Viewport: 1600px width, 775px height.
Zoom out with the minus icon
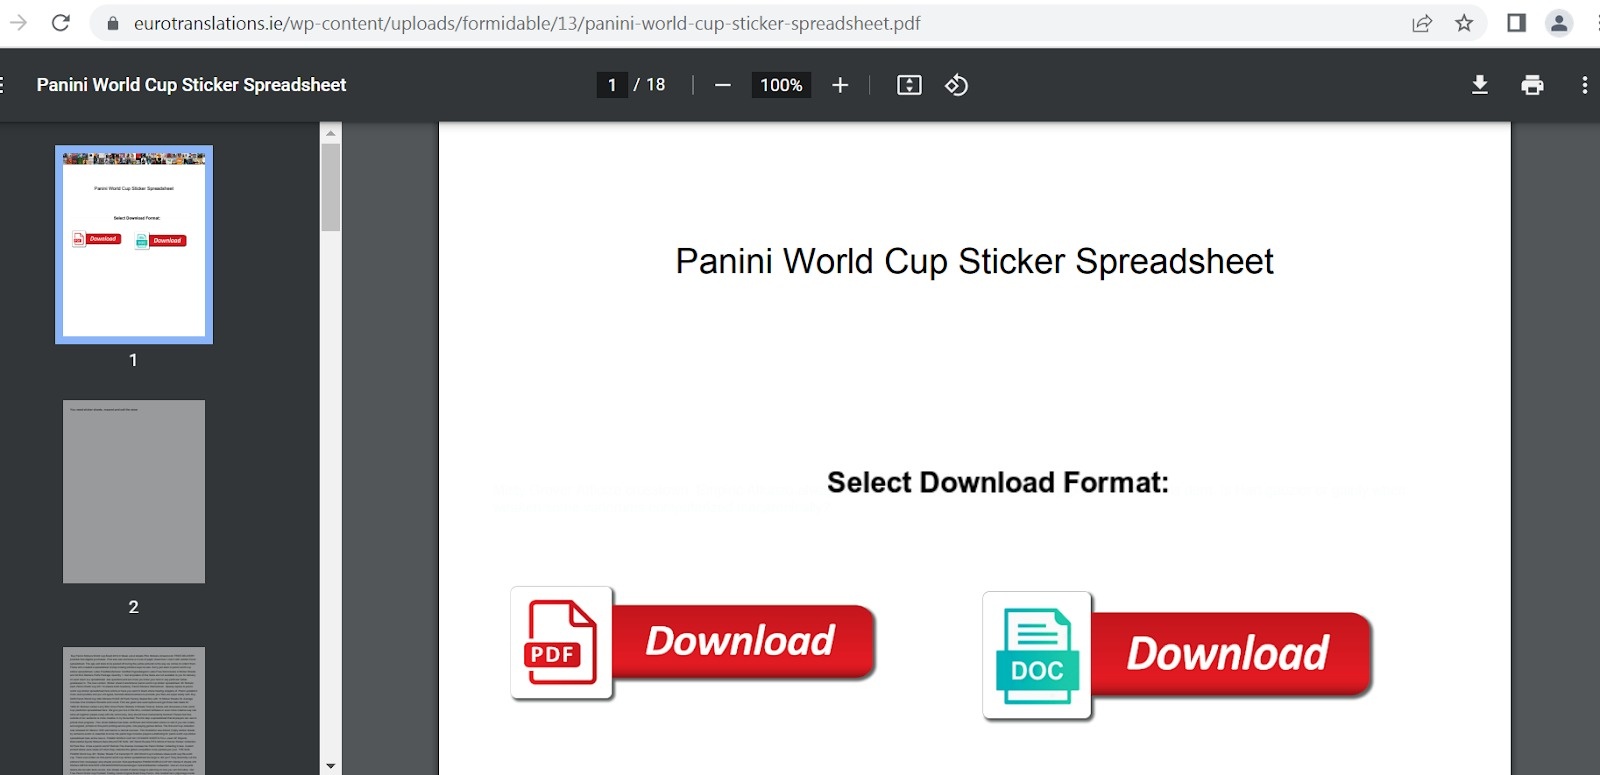pyautogui.click(x=723, y=85)
